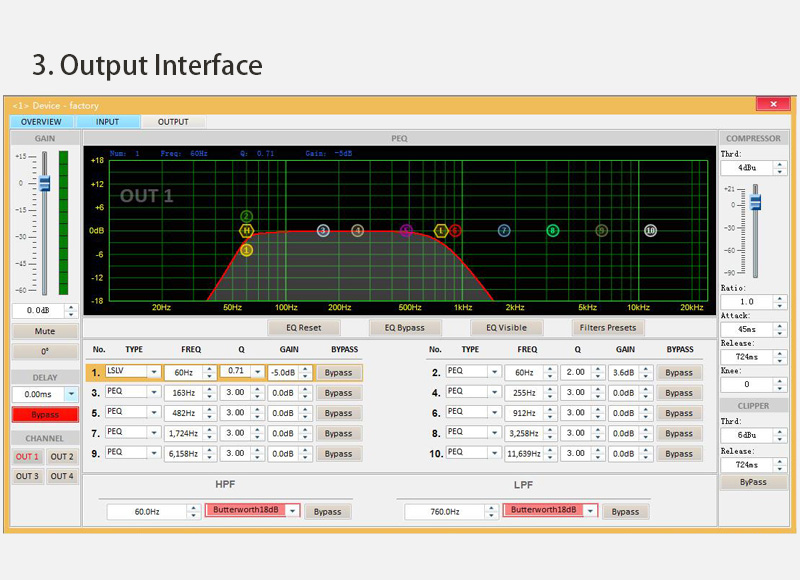Open Filters Presets
800x580 pixels.
[x=609, y=327]
